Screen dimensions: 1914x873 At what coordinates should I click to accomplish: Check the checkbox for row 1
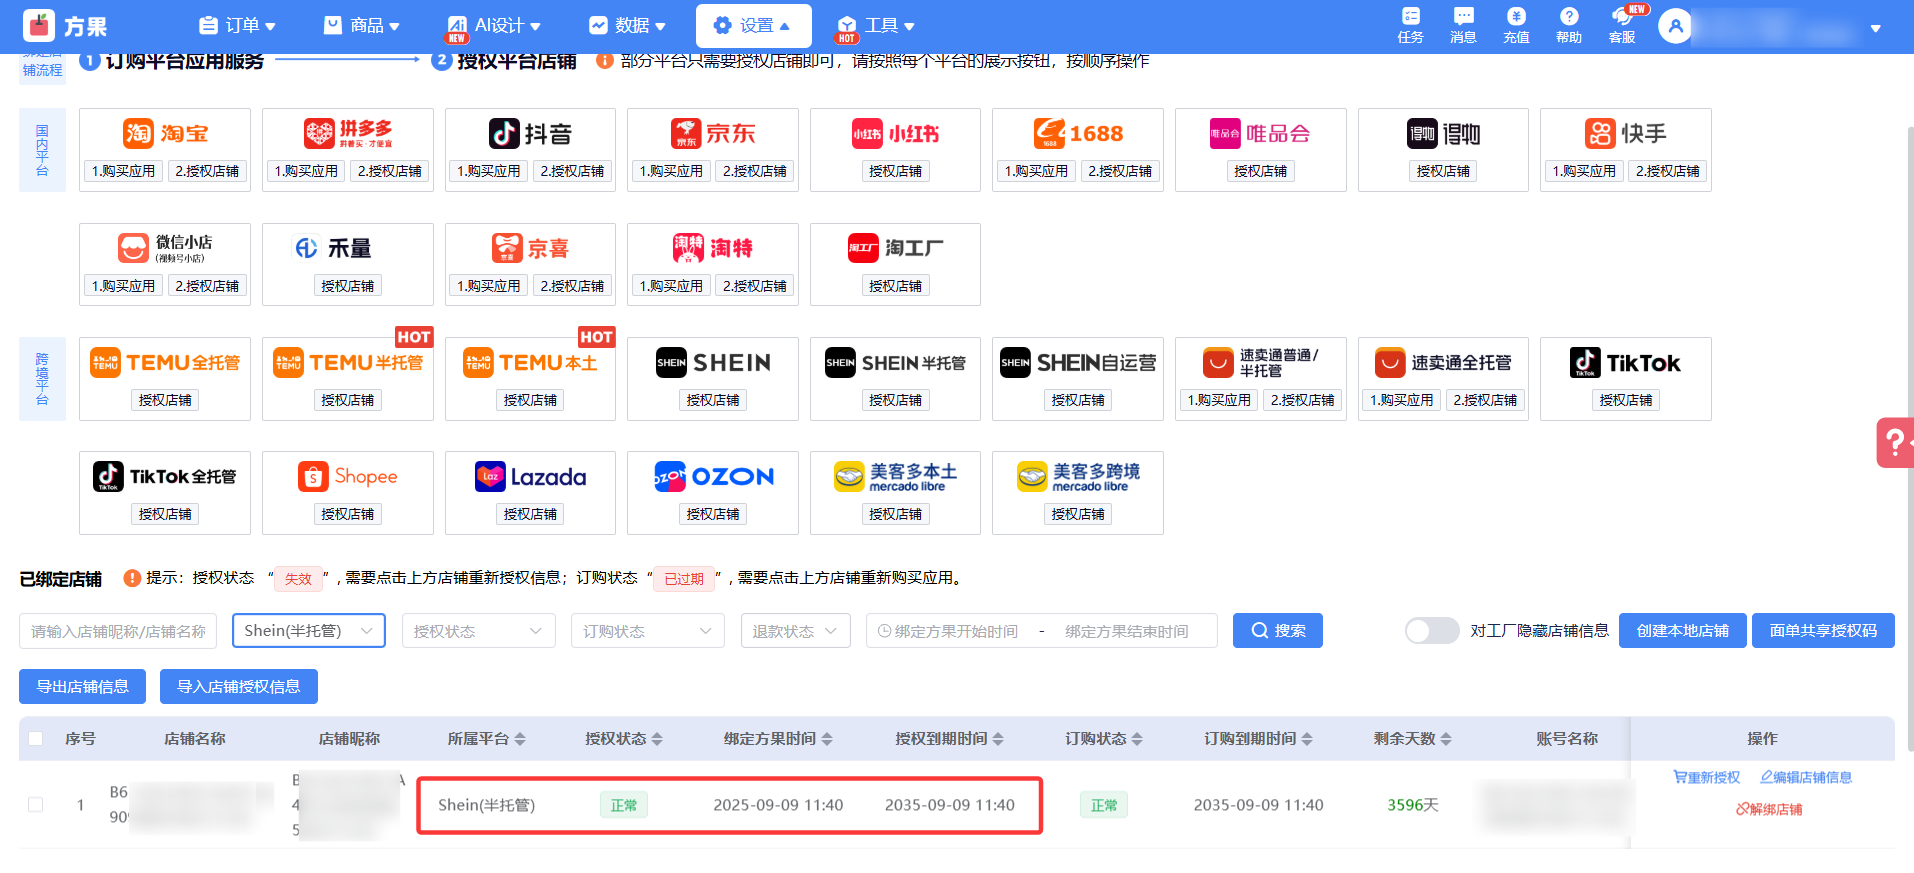pos(36,805)
